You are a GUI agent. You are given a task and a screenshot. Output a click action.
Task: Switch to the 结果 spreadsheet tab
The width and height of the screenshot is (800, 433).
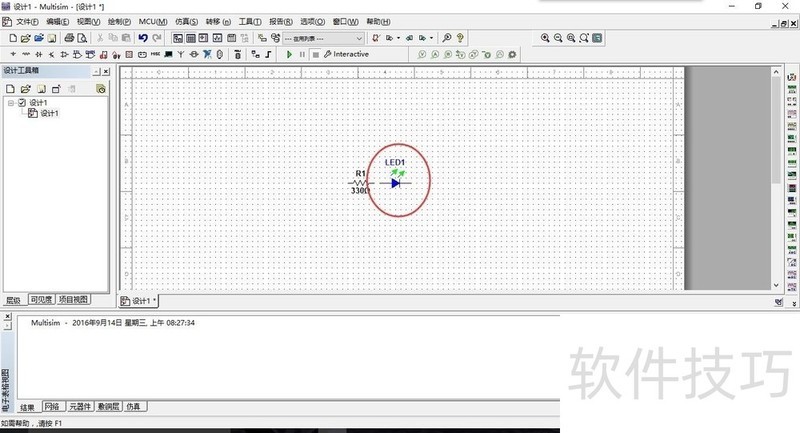click(28, 406)
